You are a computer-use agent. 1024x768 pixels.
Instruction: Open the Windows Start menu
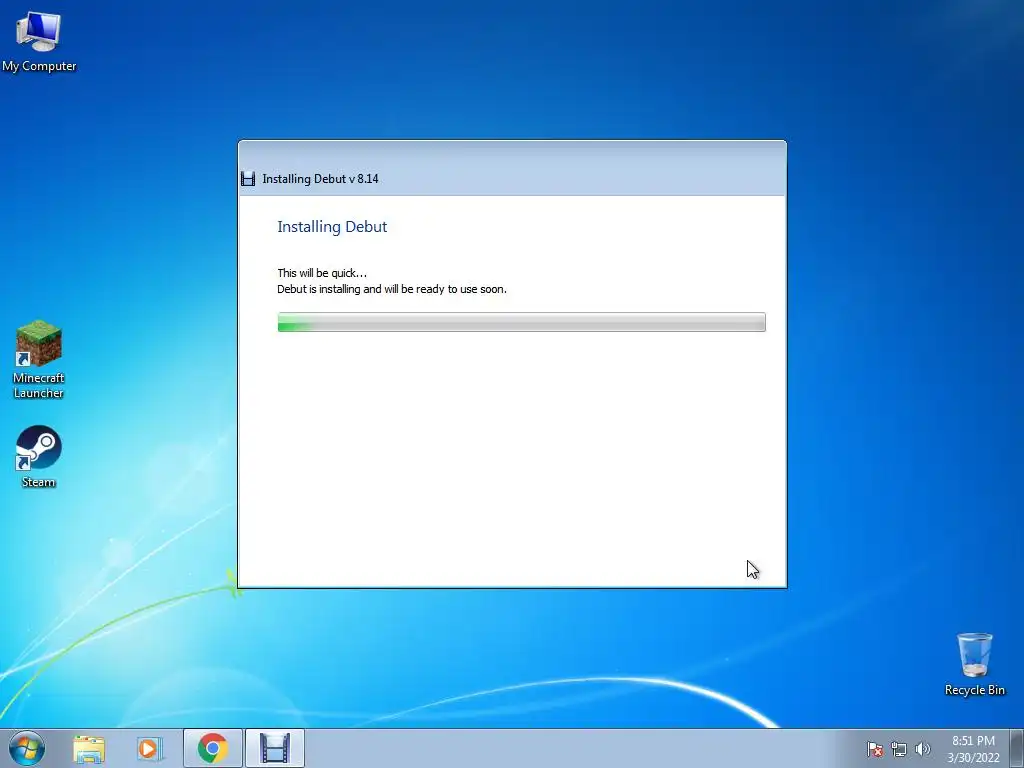[x=27, y=748]
